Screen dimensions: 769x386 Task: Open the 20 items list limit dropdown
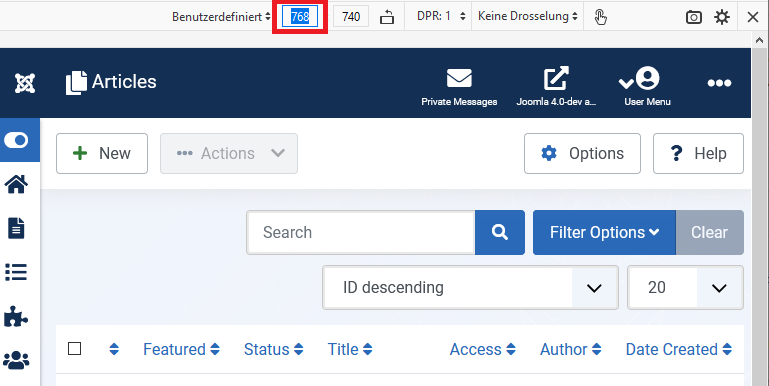685,287
